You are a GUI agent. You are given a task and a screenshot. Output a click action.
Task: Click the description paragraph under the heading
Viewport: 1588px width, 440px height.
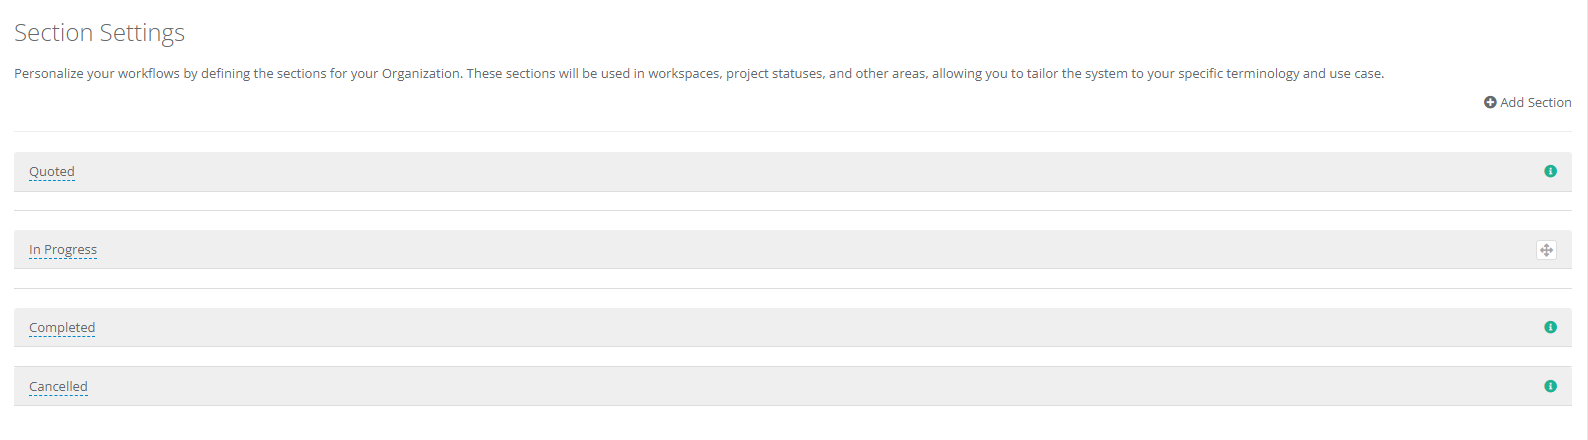click(698, 74)
